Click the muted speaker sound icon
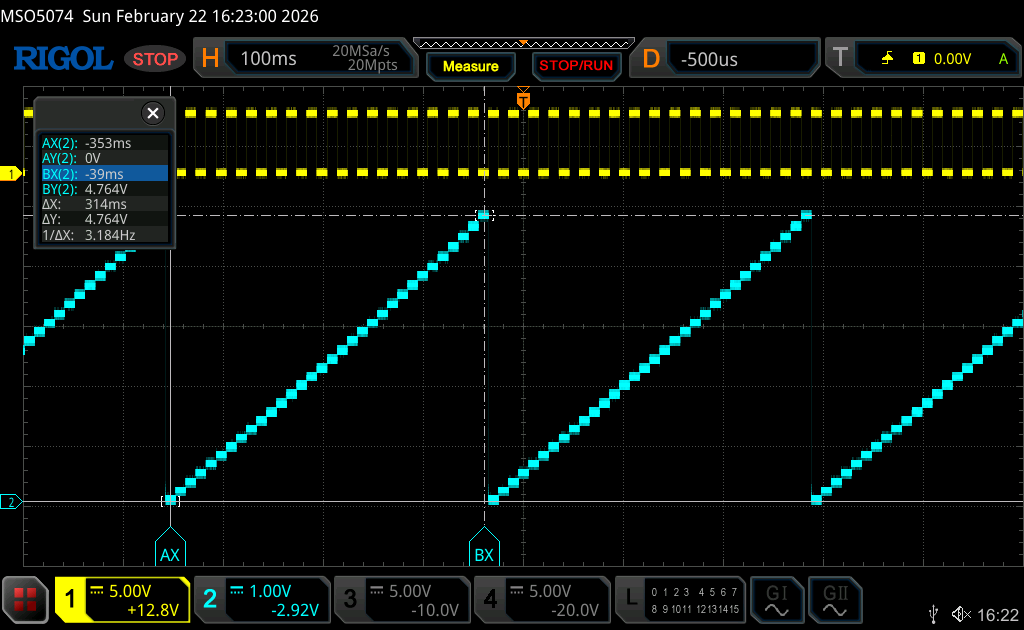The height and width of the screenshot is (630, 1024). pos(961,613)
